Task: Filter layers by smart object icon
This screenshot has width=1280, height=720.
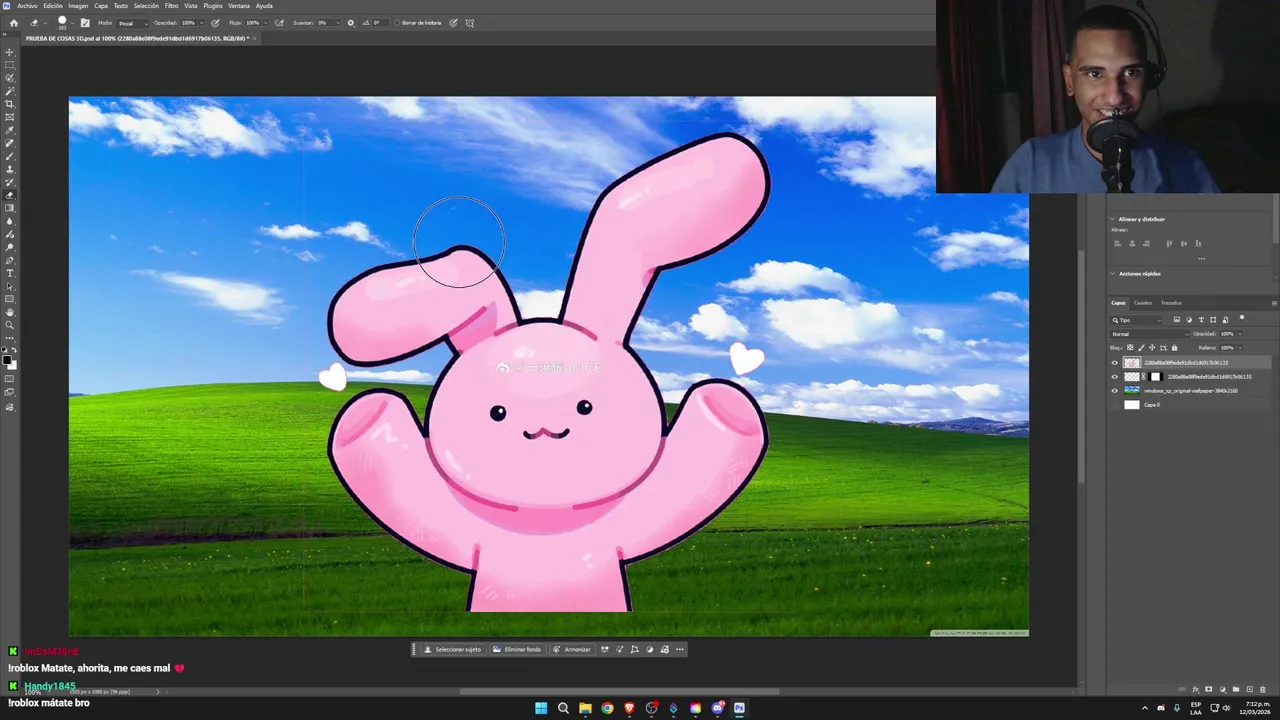Action: pyautogui.click(x=1225, y=320)
